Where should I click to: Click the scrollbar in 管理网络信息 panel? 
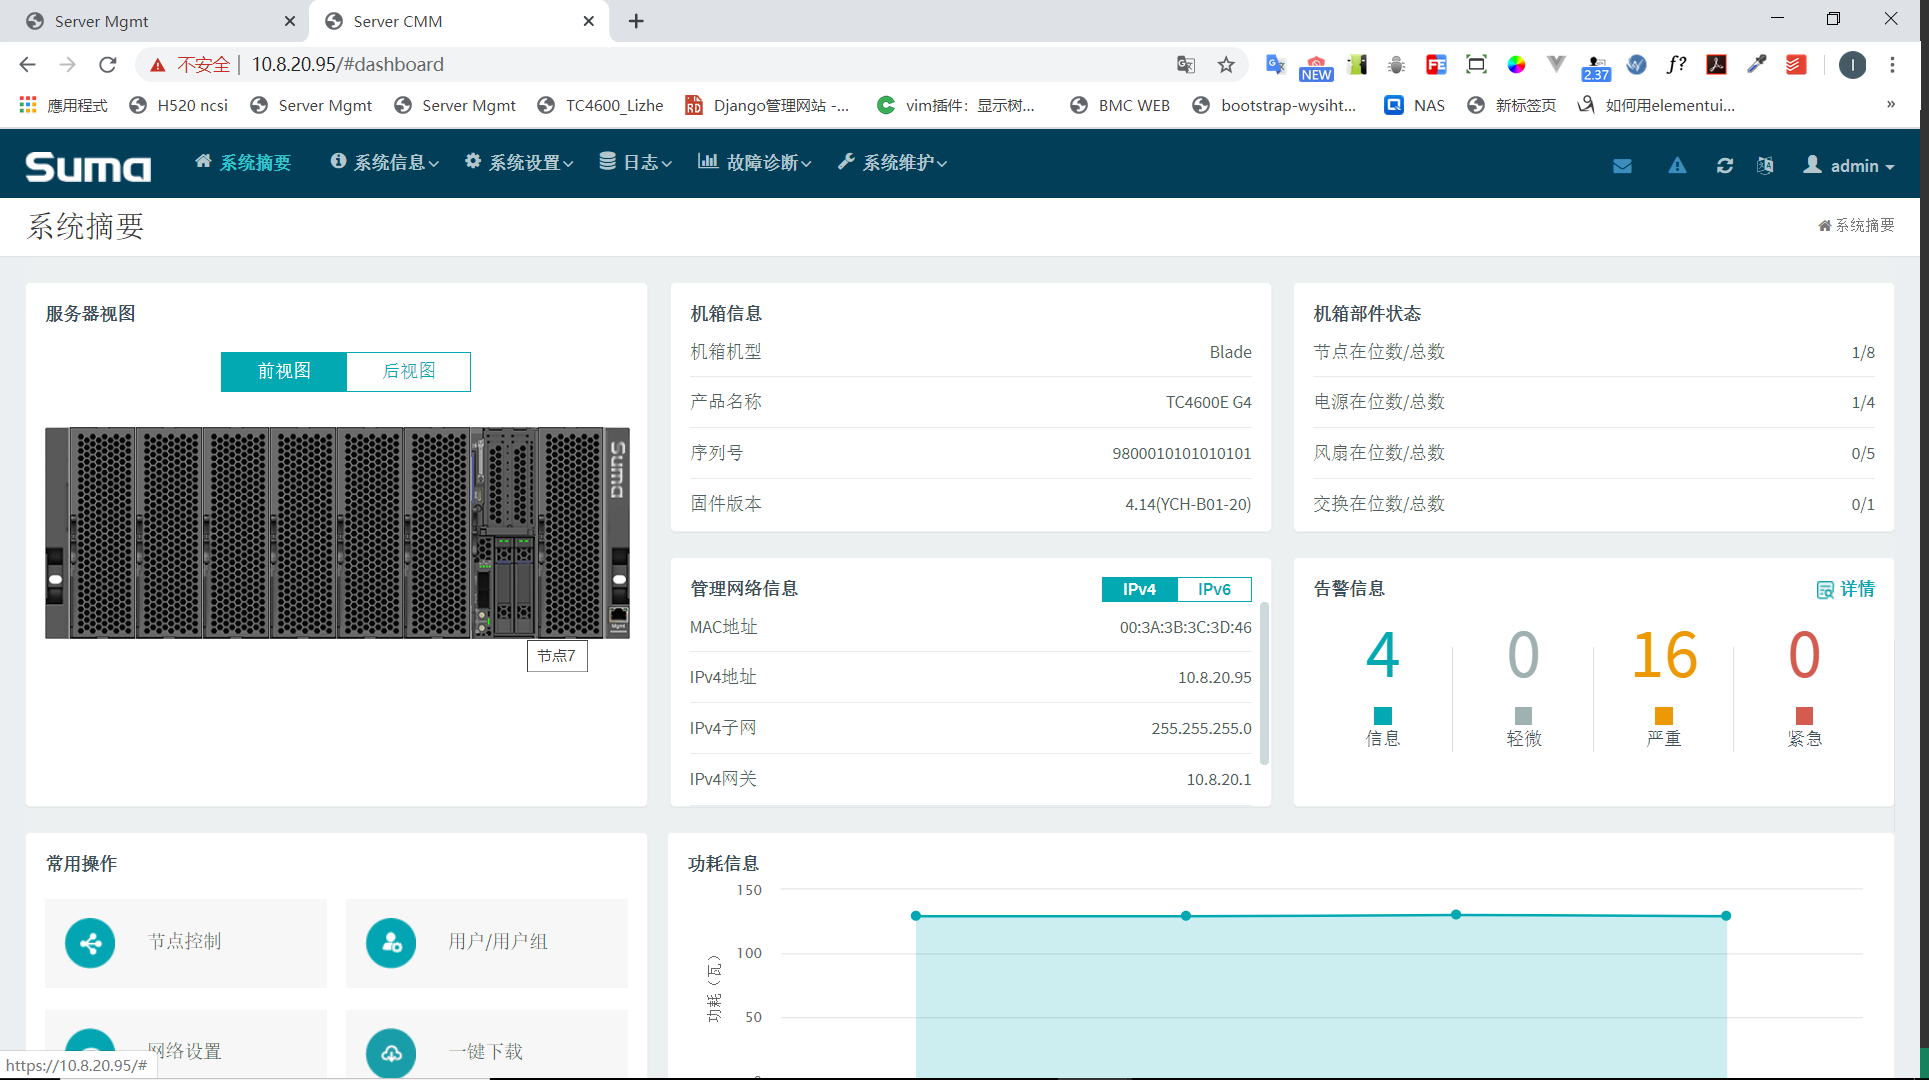pos(1264,683)
